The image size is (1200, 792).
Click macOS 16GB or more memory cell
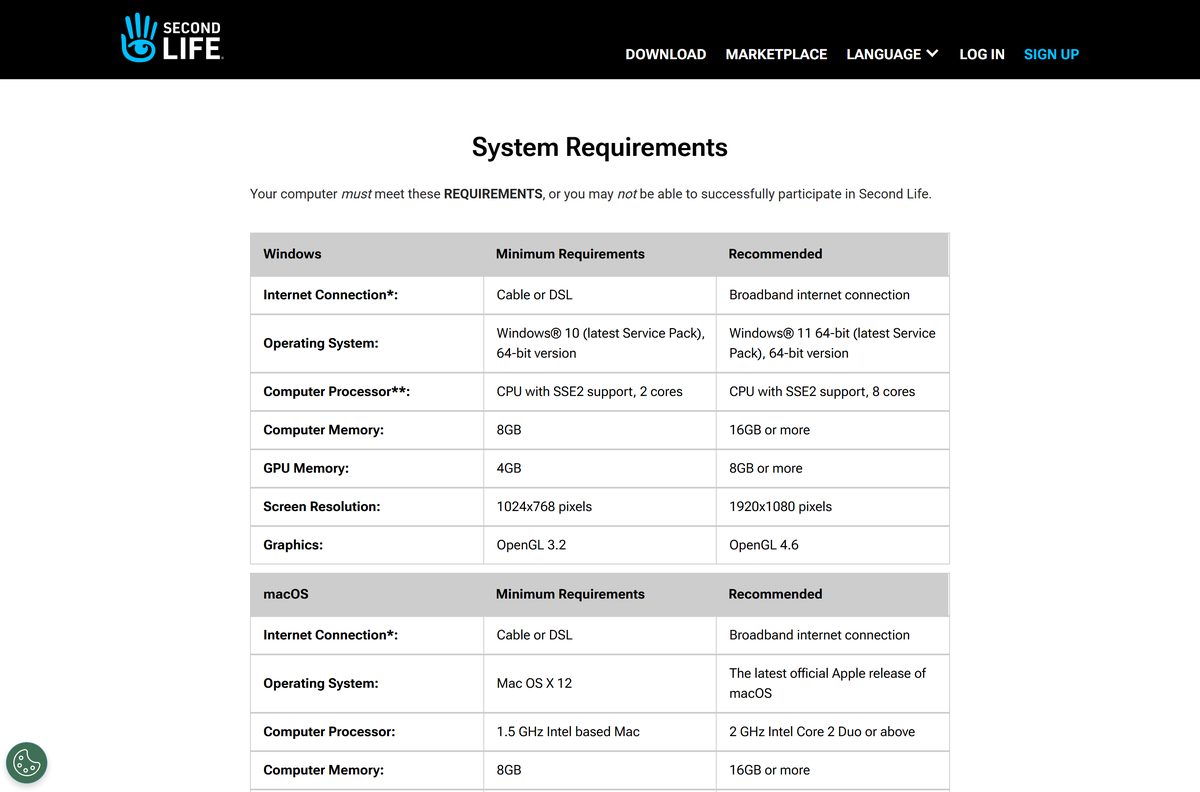click(832, 770)
